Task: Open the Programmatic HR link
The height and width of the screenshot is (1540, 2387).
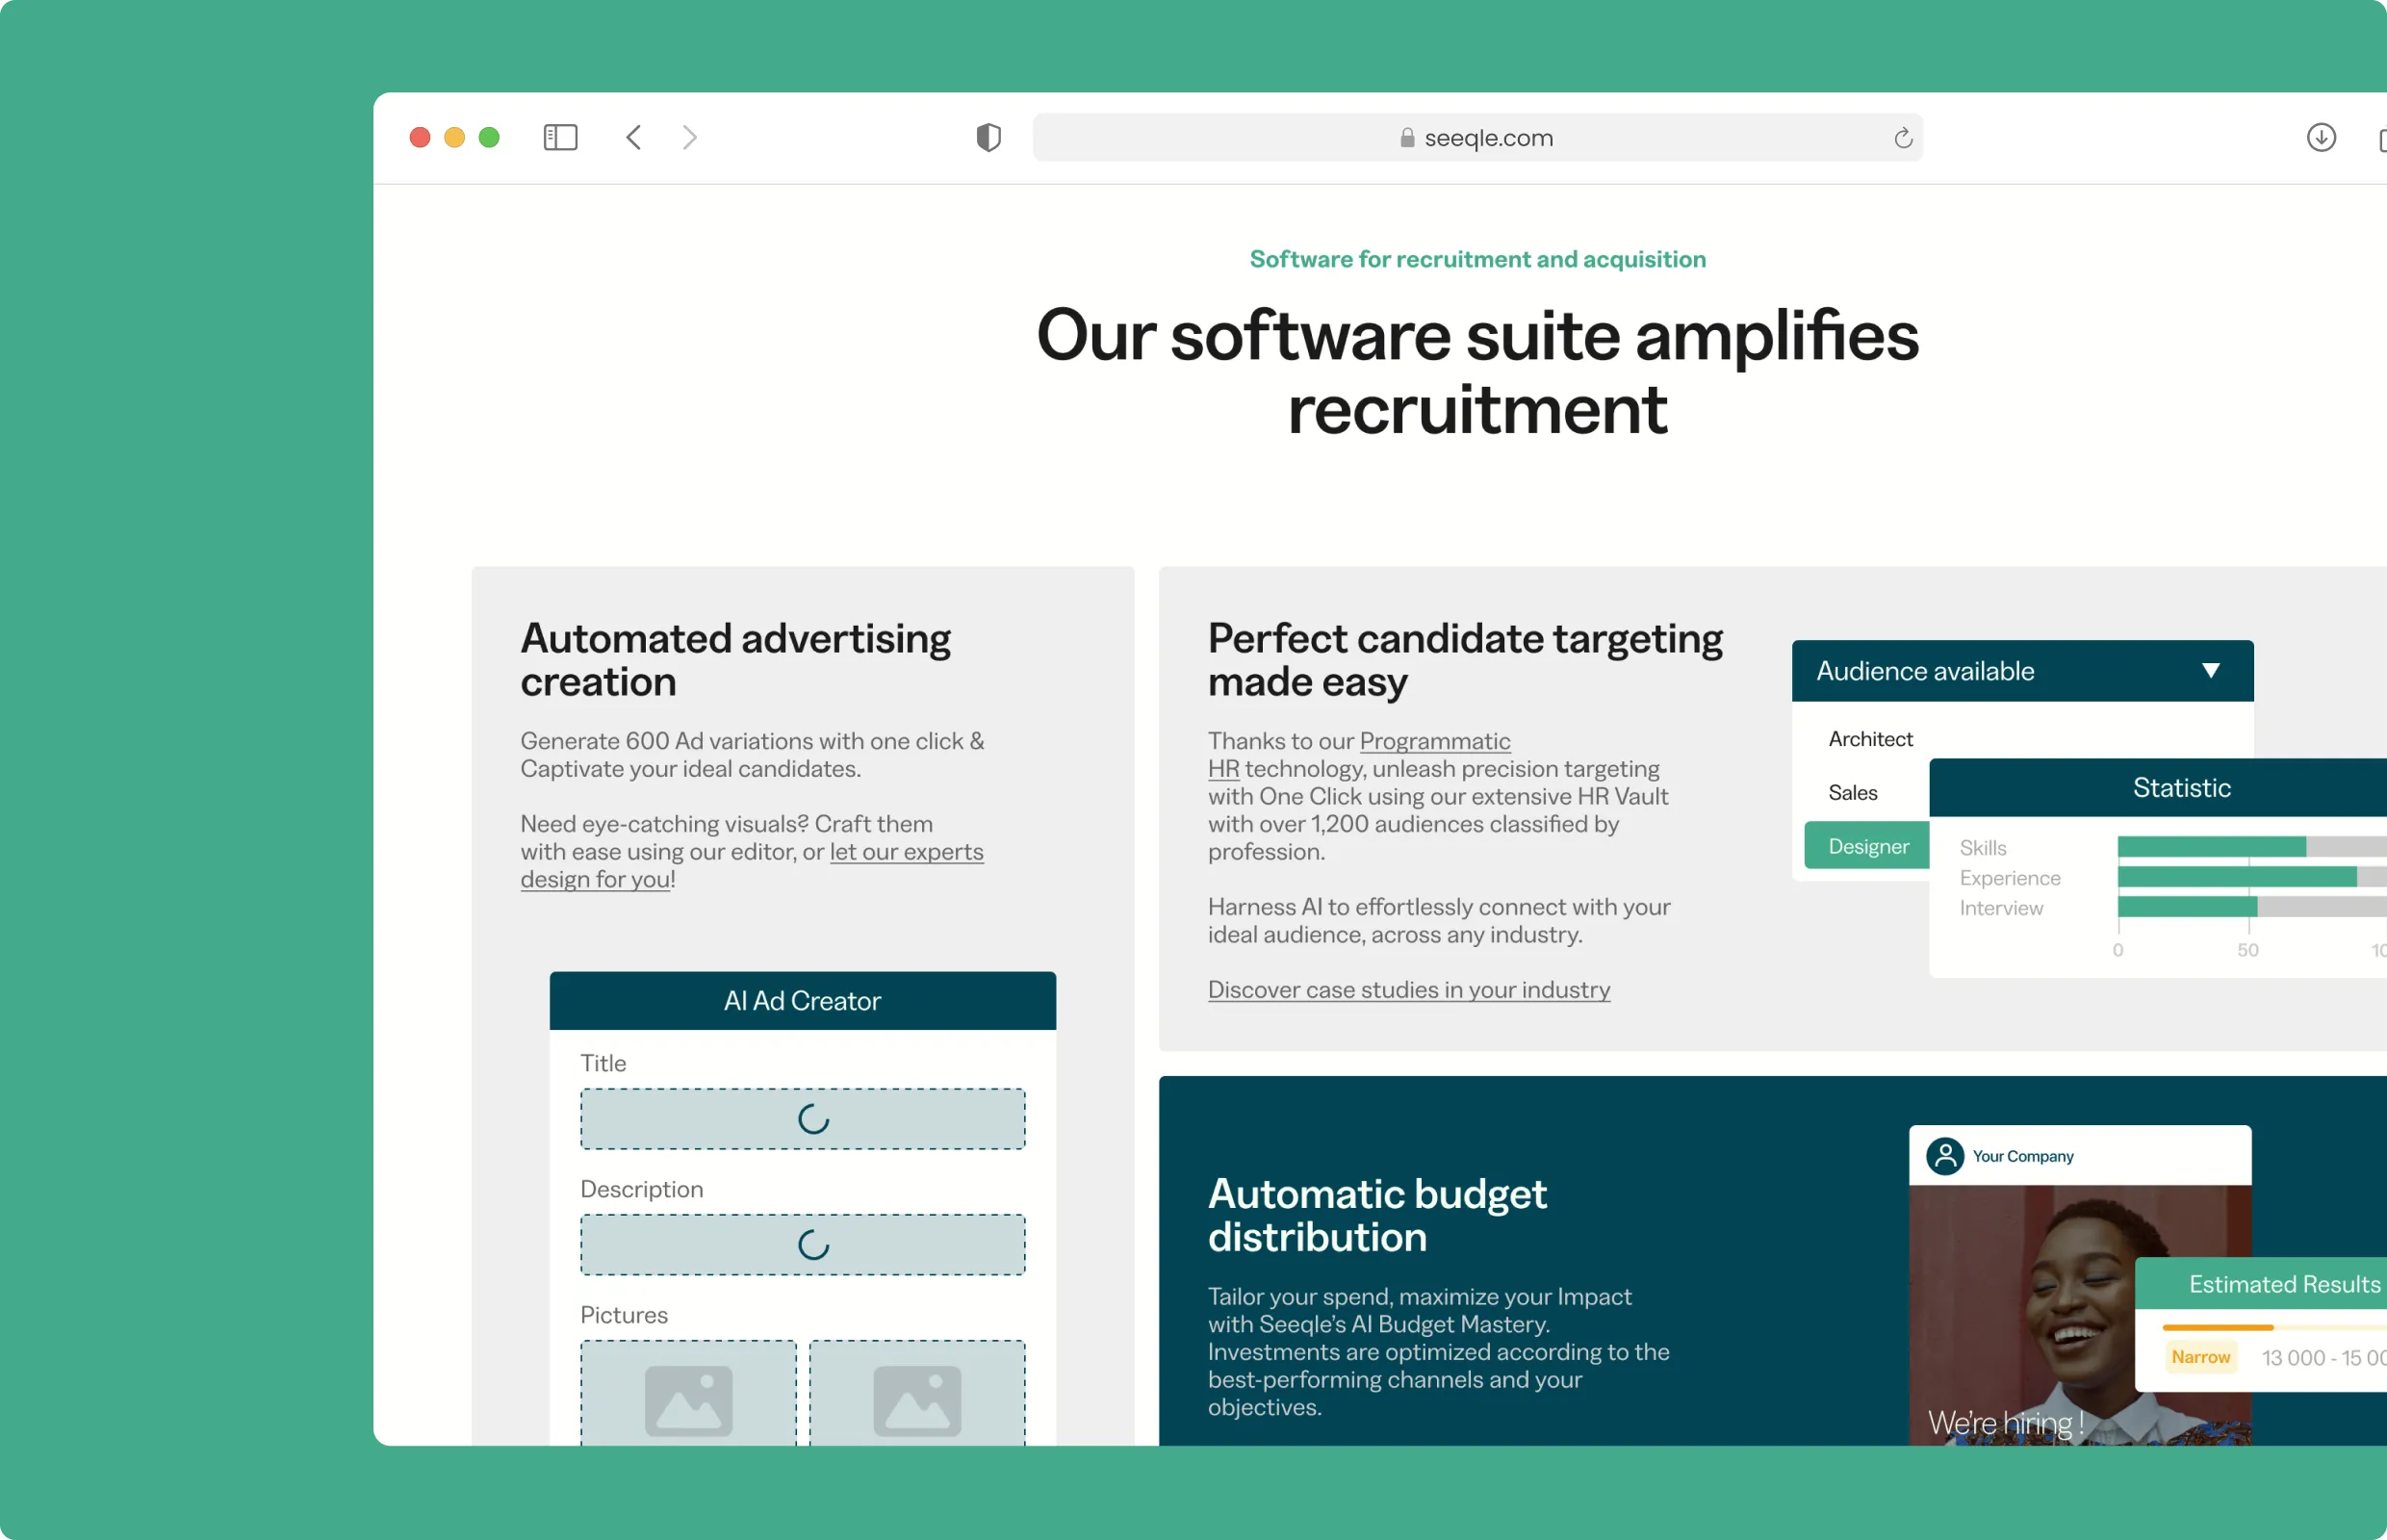Action: [x=1434, y=741]
